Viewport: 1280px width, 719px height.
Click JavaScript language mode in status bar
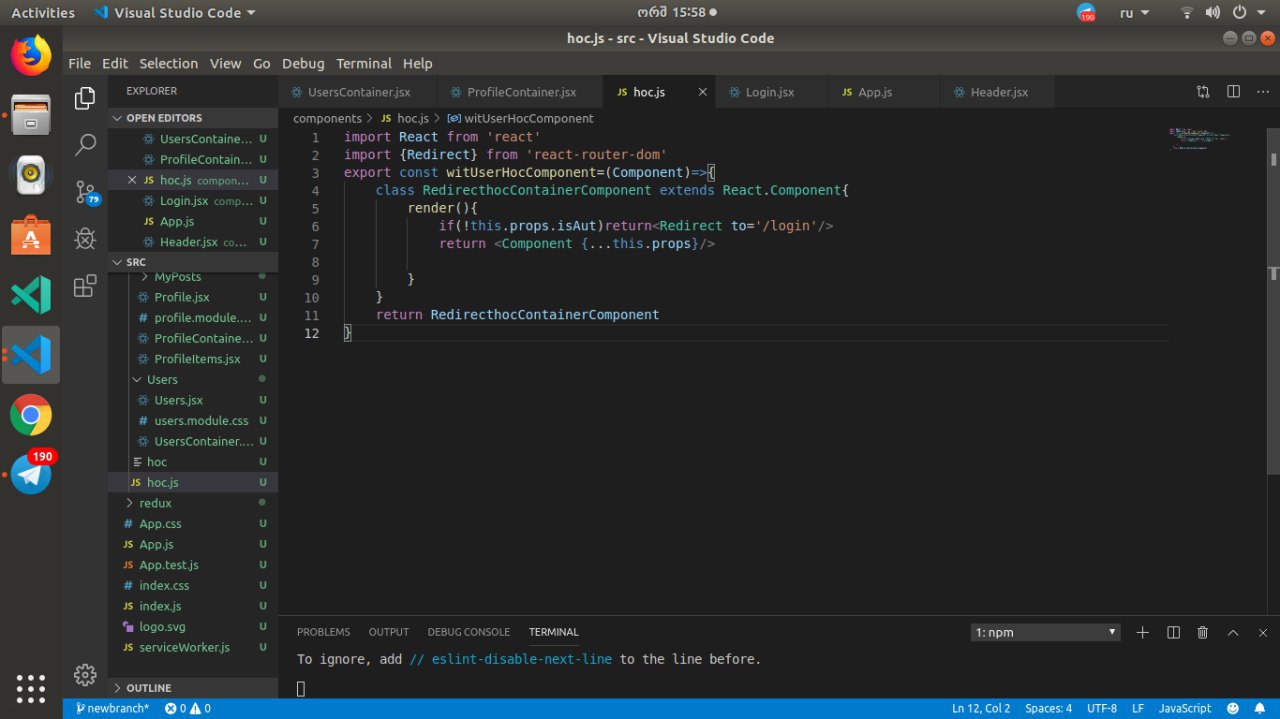pos(1184,708)
